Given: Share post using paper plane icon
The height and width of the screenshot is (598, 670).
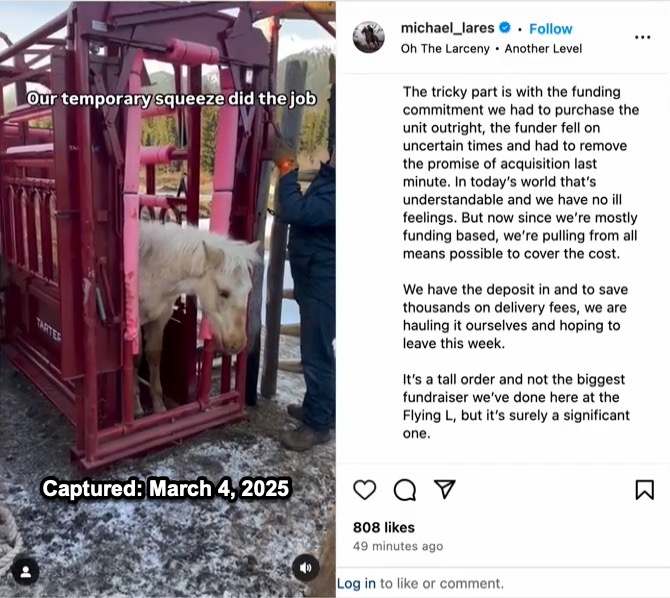Looking at the screenshot, I should coord(444,489).
